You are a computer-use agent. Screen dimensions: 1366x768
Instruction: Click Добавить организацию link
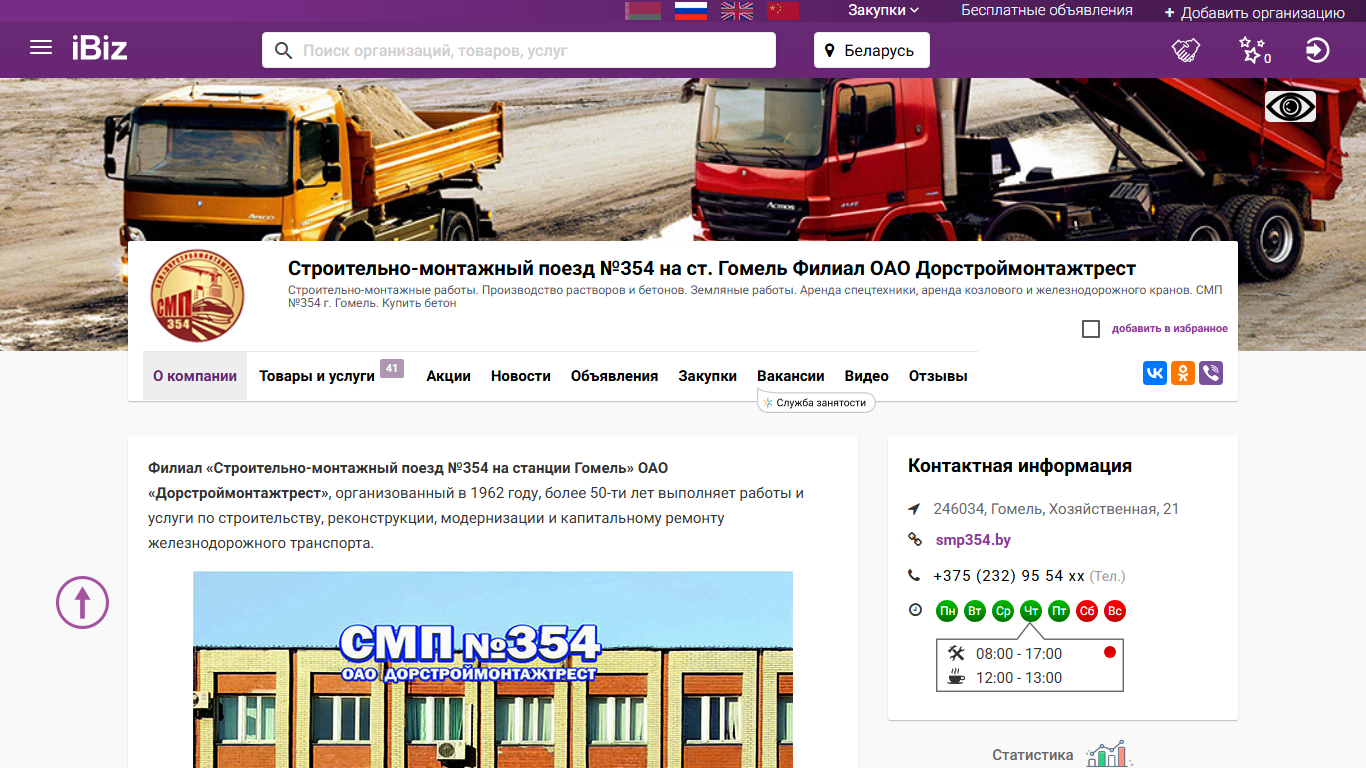tap(1255, 13)
